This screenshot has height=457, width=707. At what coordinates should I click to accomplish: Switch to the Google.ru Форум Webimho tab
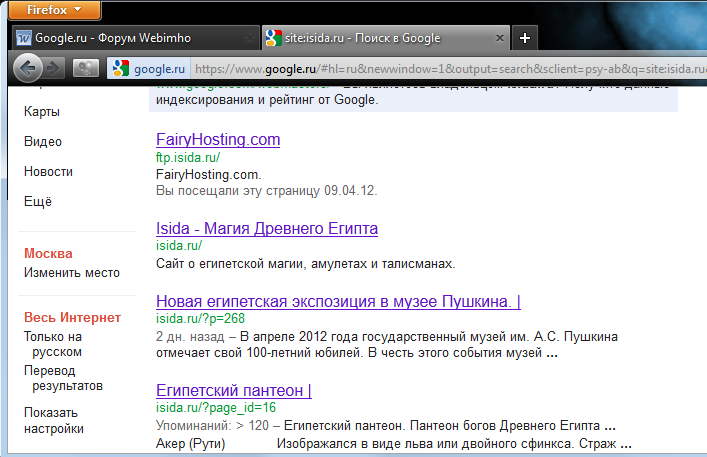click(135, 38)
